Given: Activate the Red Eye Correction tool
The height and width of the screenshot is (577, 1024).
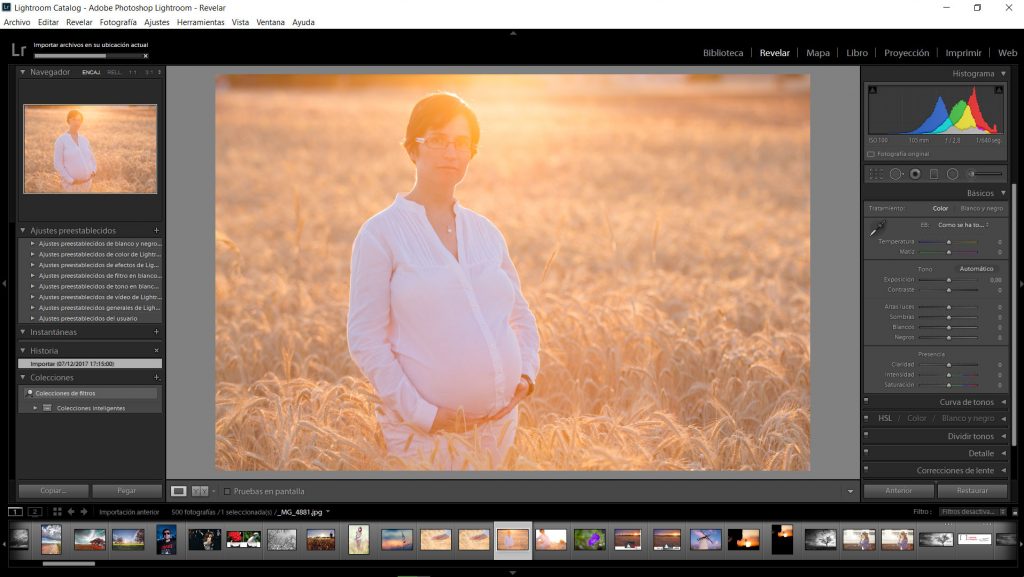Looking at the screenshot, I should tap(915, 173).
